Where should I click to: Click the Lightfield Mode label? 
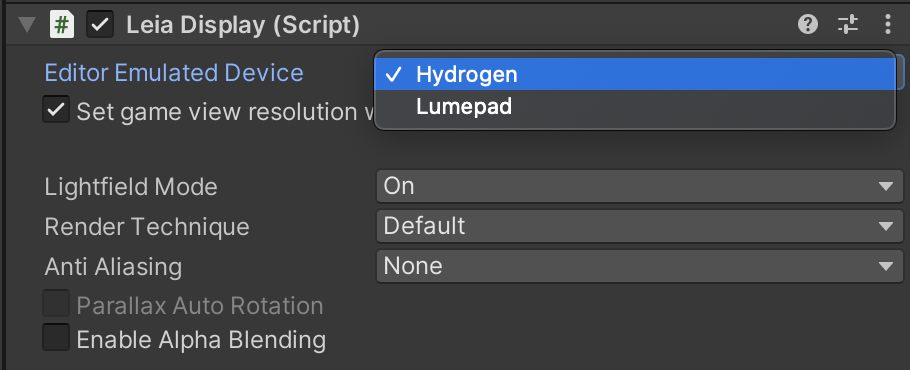click(x=131, y=187)
